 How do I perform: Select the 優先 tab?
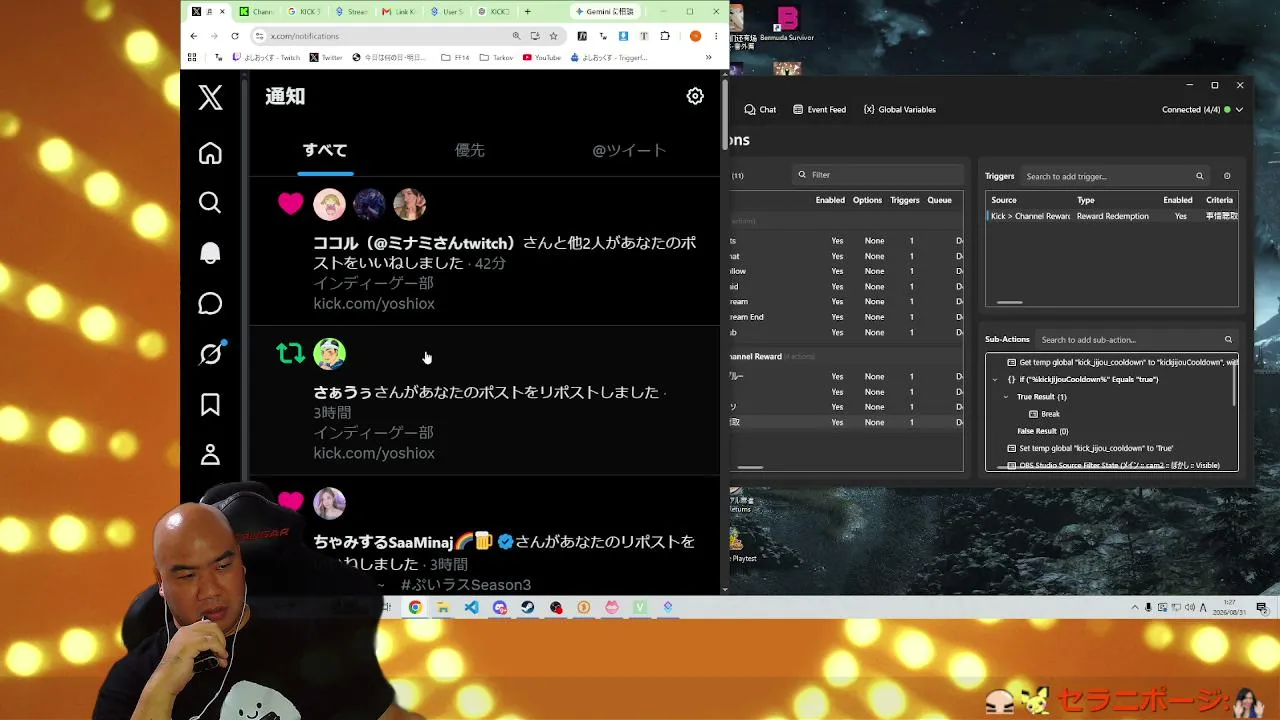[x=470, y=150]
